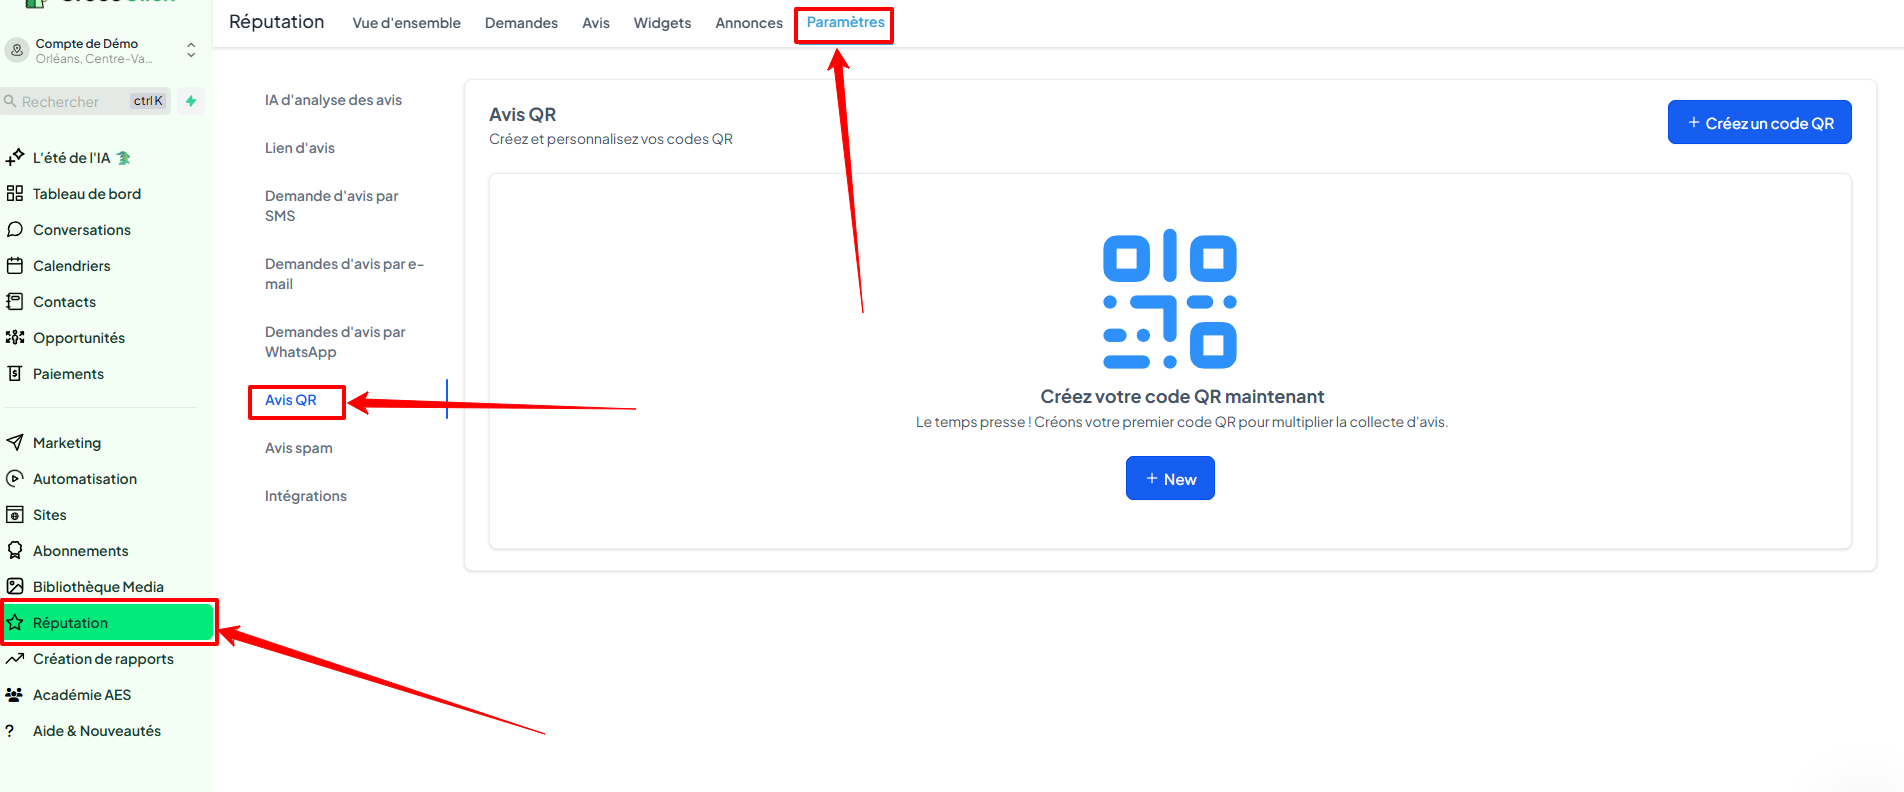Screen dimensions: 1904x792
Task: Open Création de rapports in sidebar
Action: click(103, 659)
